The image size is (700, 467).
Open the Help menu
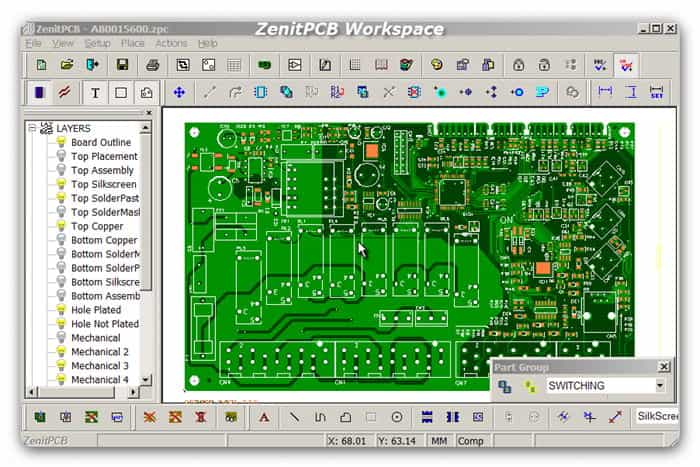[x=208, y=43]
